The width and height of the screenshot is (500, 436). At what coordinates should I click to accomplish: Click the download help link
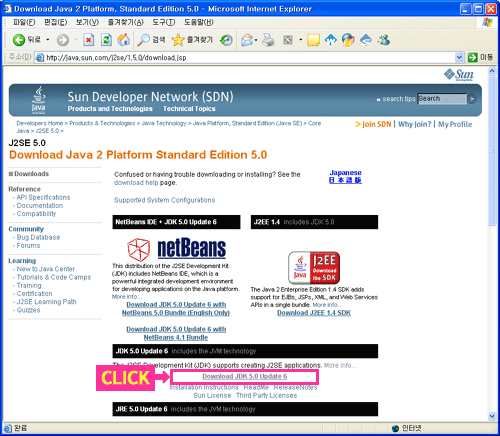click(x=136, y=183)
